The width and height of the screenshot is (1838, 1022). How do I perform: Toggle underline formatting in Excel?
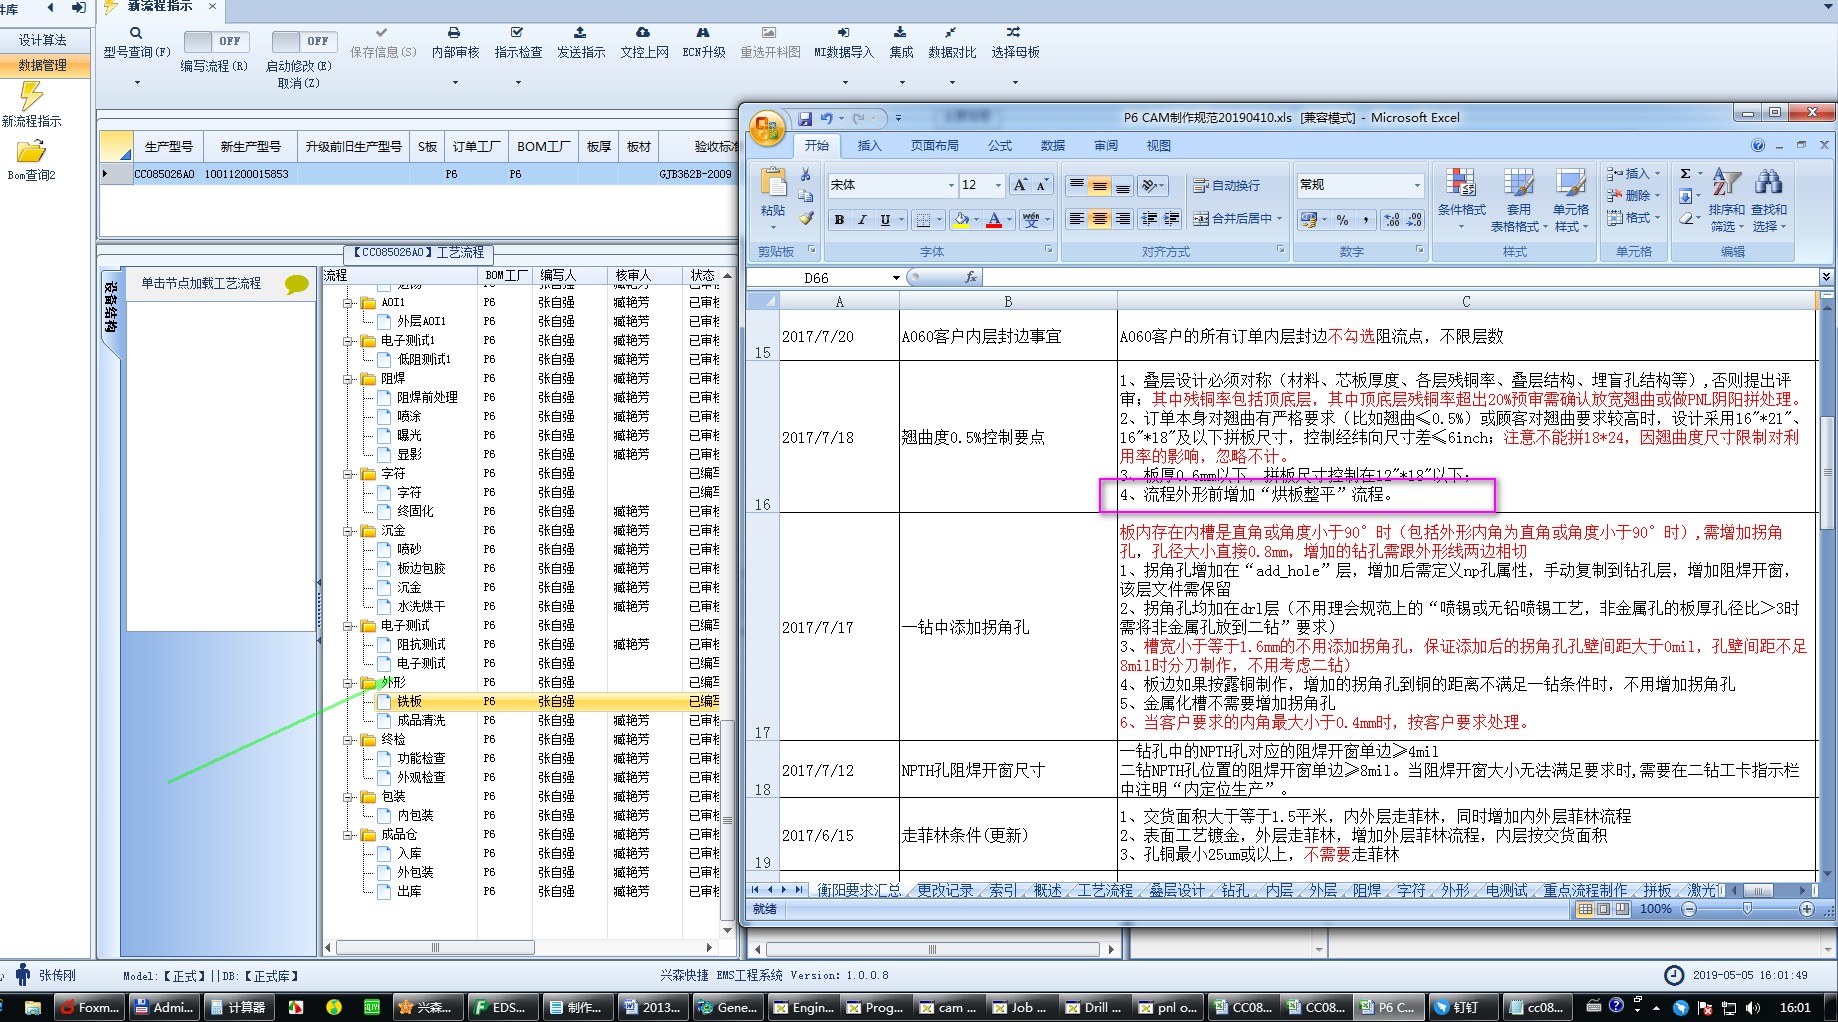tap(884, 220)
